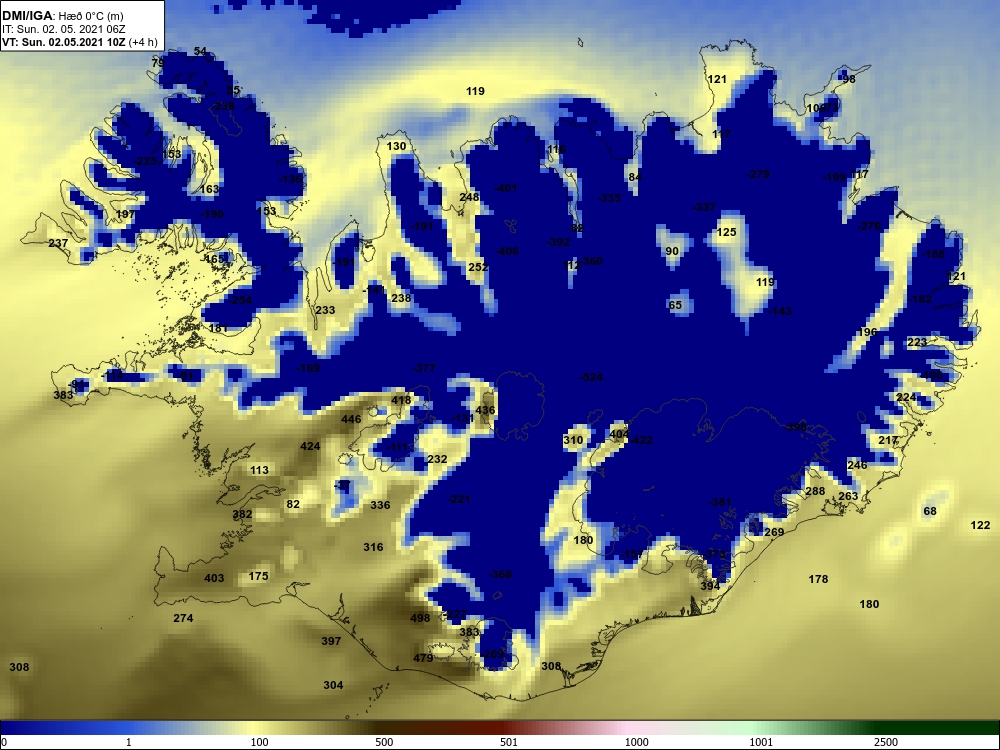
Task: Click the map value 446
Action: (351, 419)
